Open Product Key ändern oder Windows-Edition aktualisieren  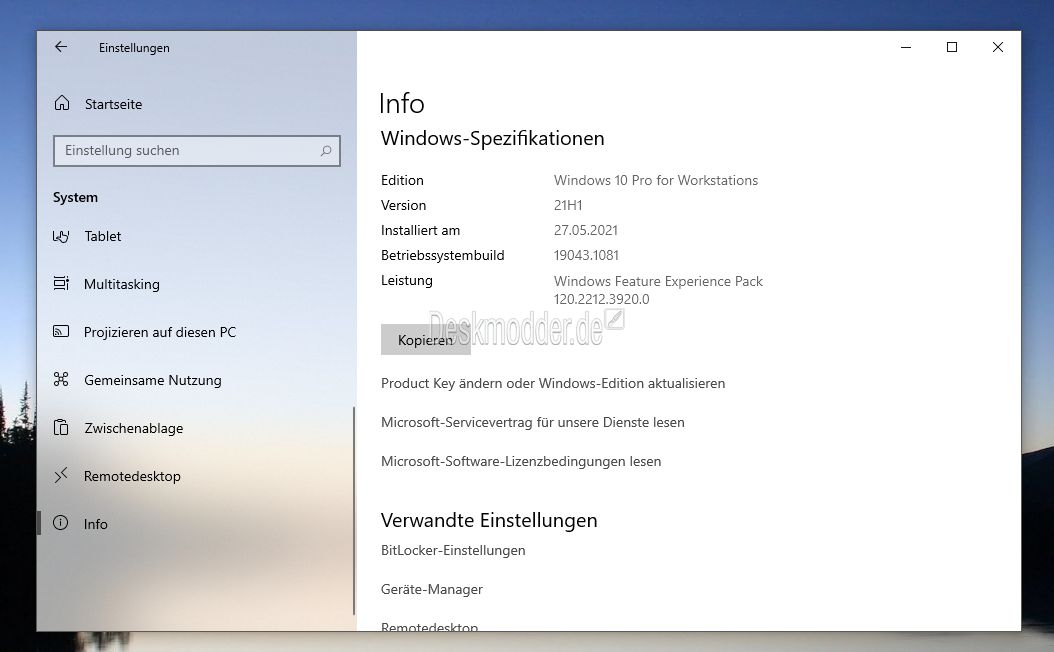coord(553,383)
